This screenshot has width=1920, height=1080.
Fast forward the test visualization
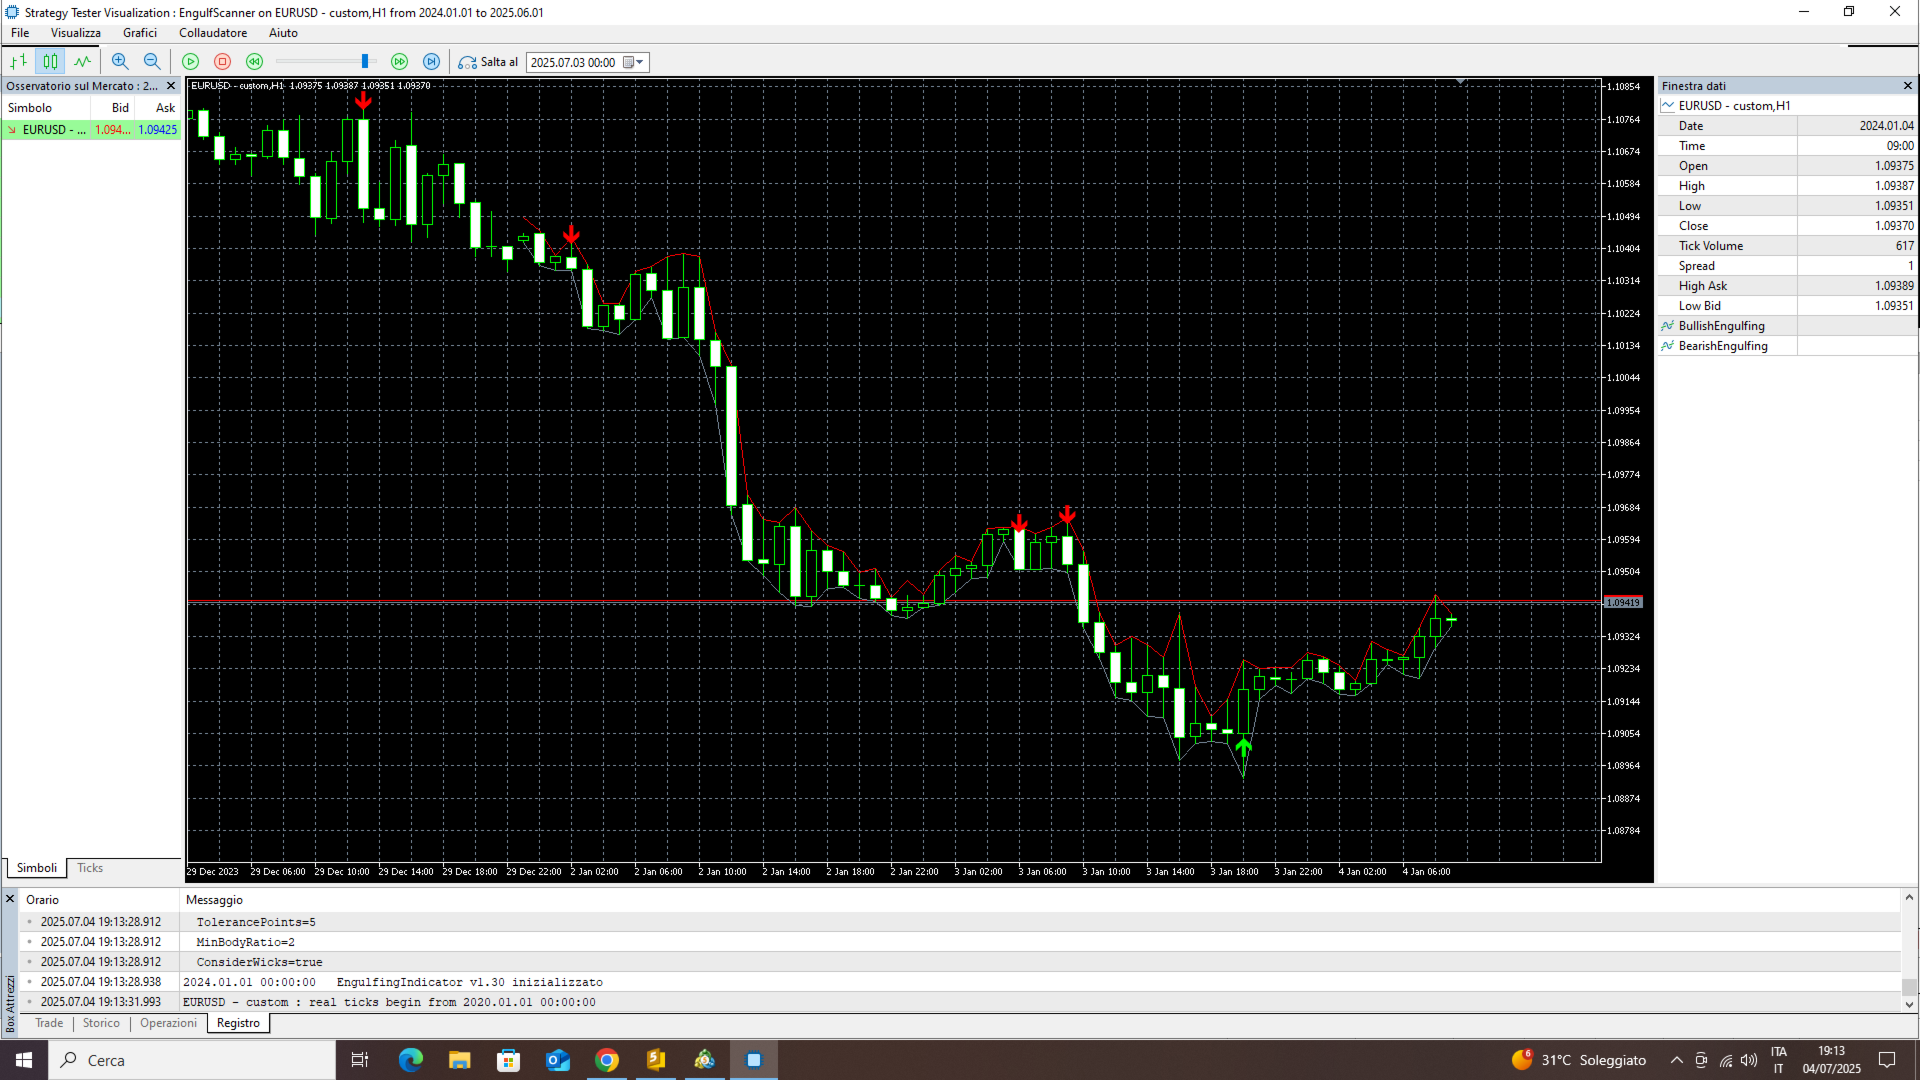[x=399, y=61]
